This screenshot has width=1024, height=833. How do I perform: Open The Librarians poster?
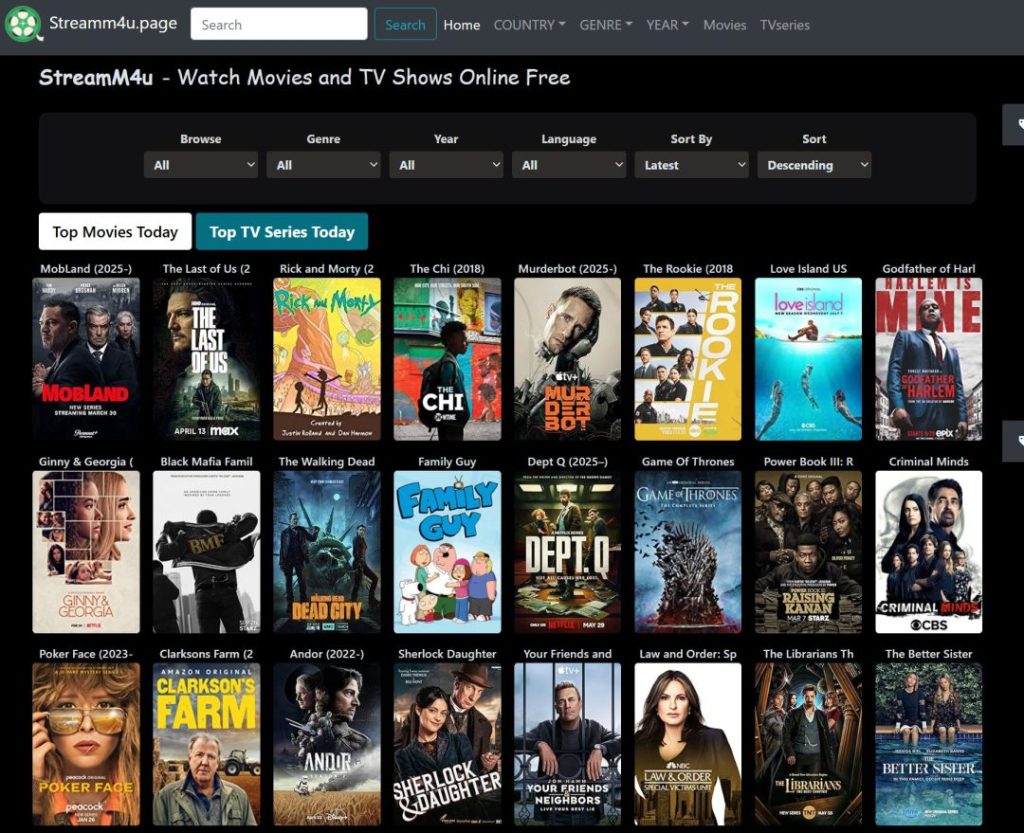(x=808, y=744)
